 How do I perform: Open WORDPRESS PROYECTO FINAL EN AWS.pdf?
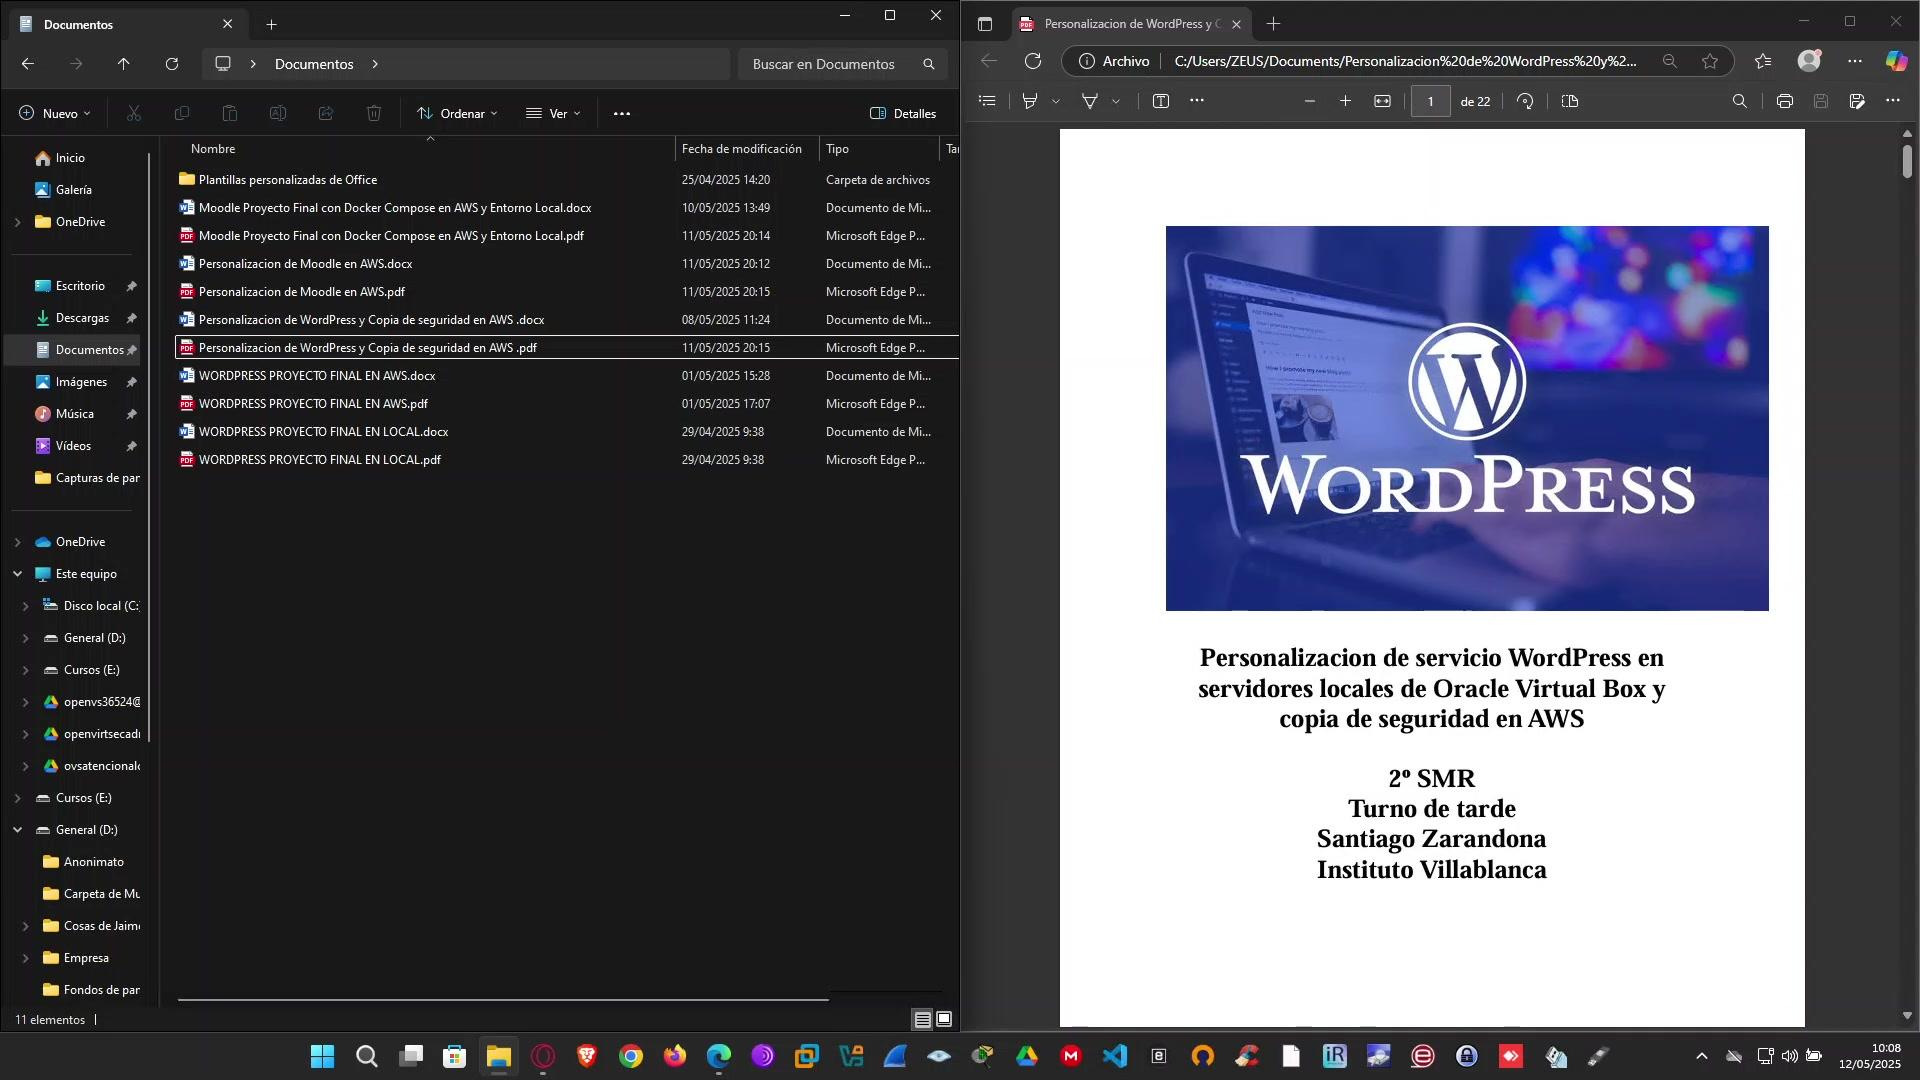(313, 404)
